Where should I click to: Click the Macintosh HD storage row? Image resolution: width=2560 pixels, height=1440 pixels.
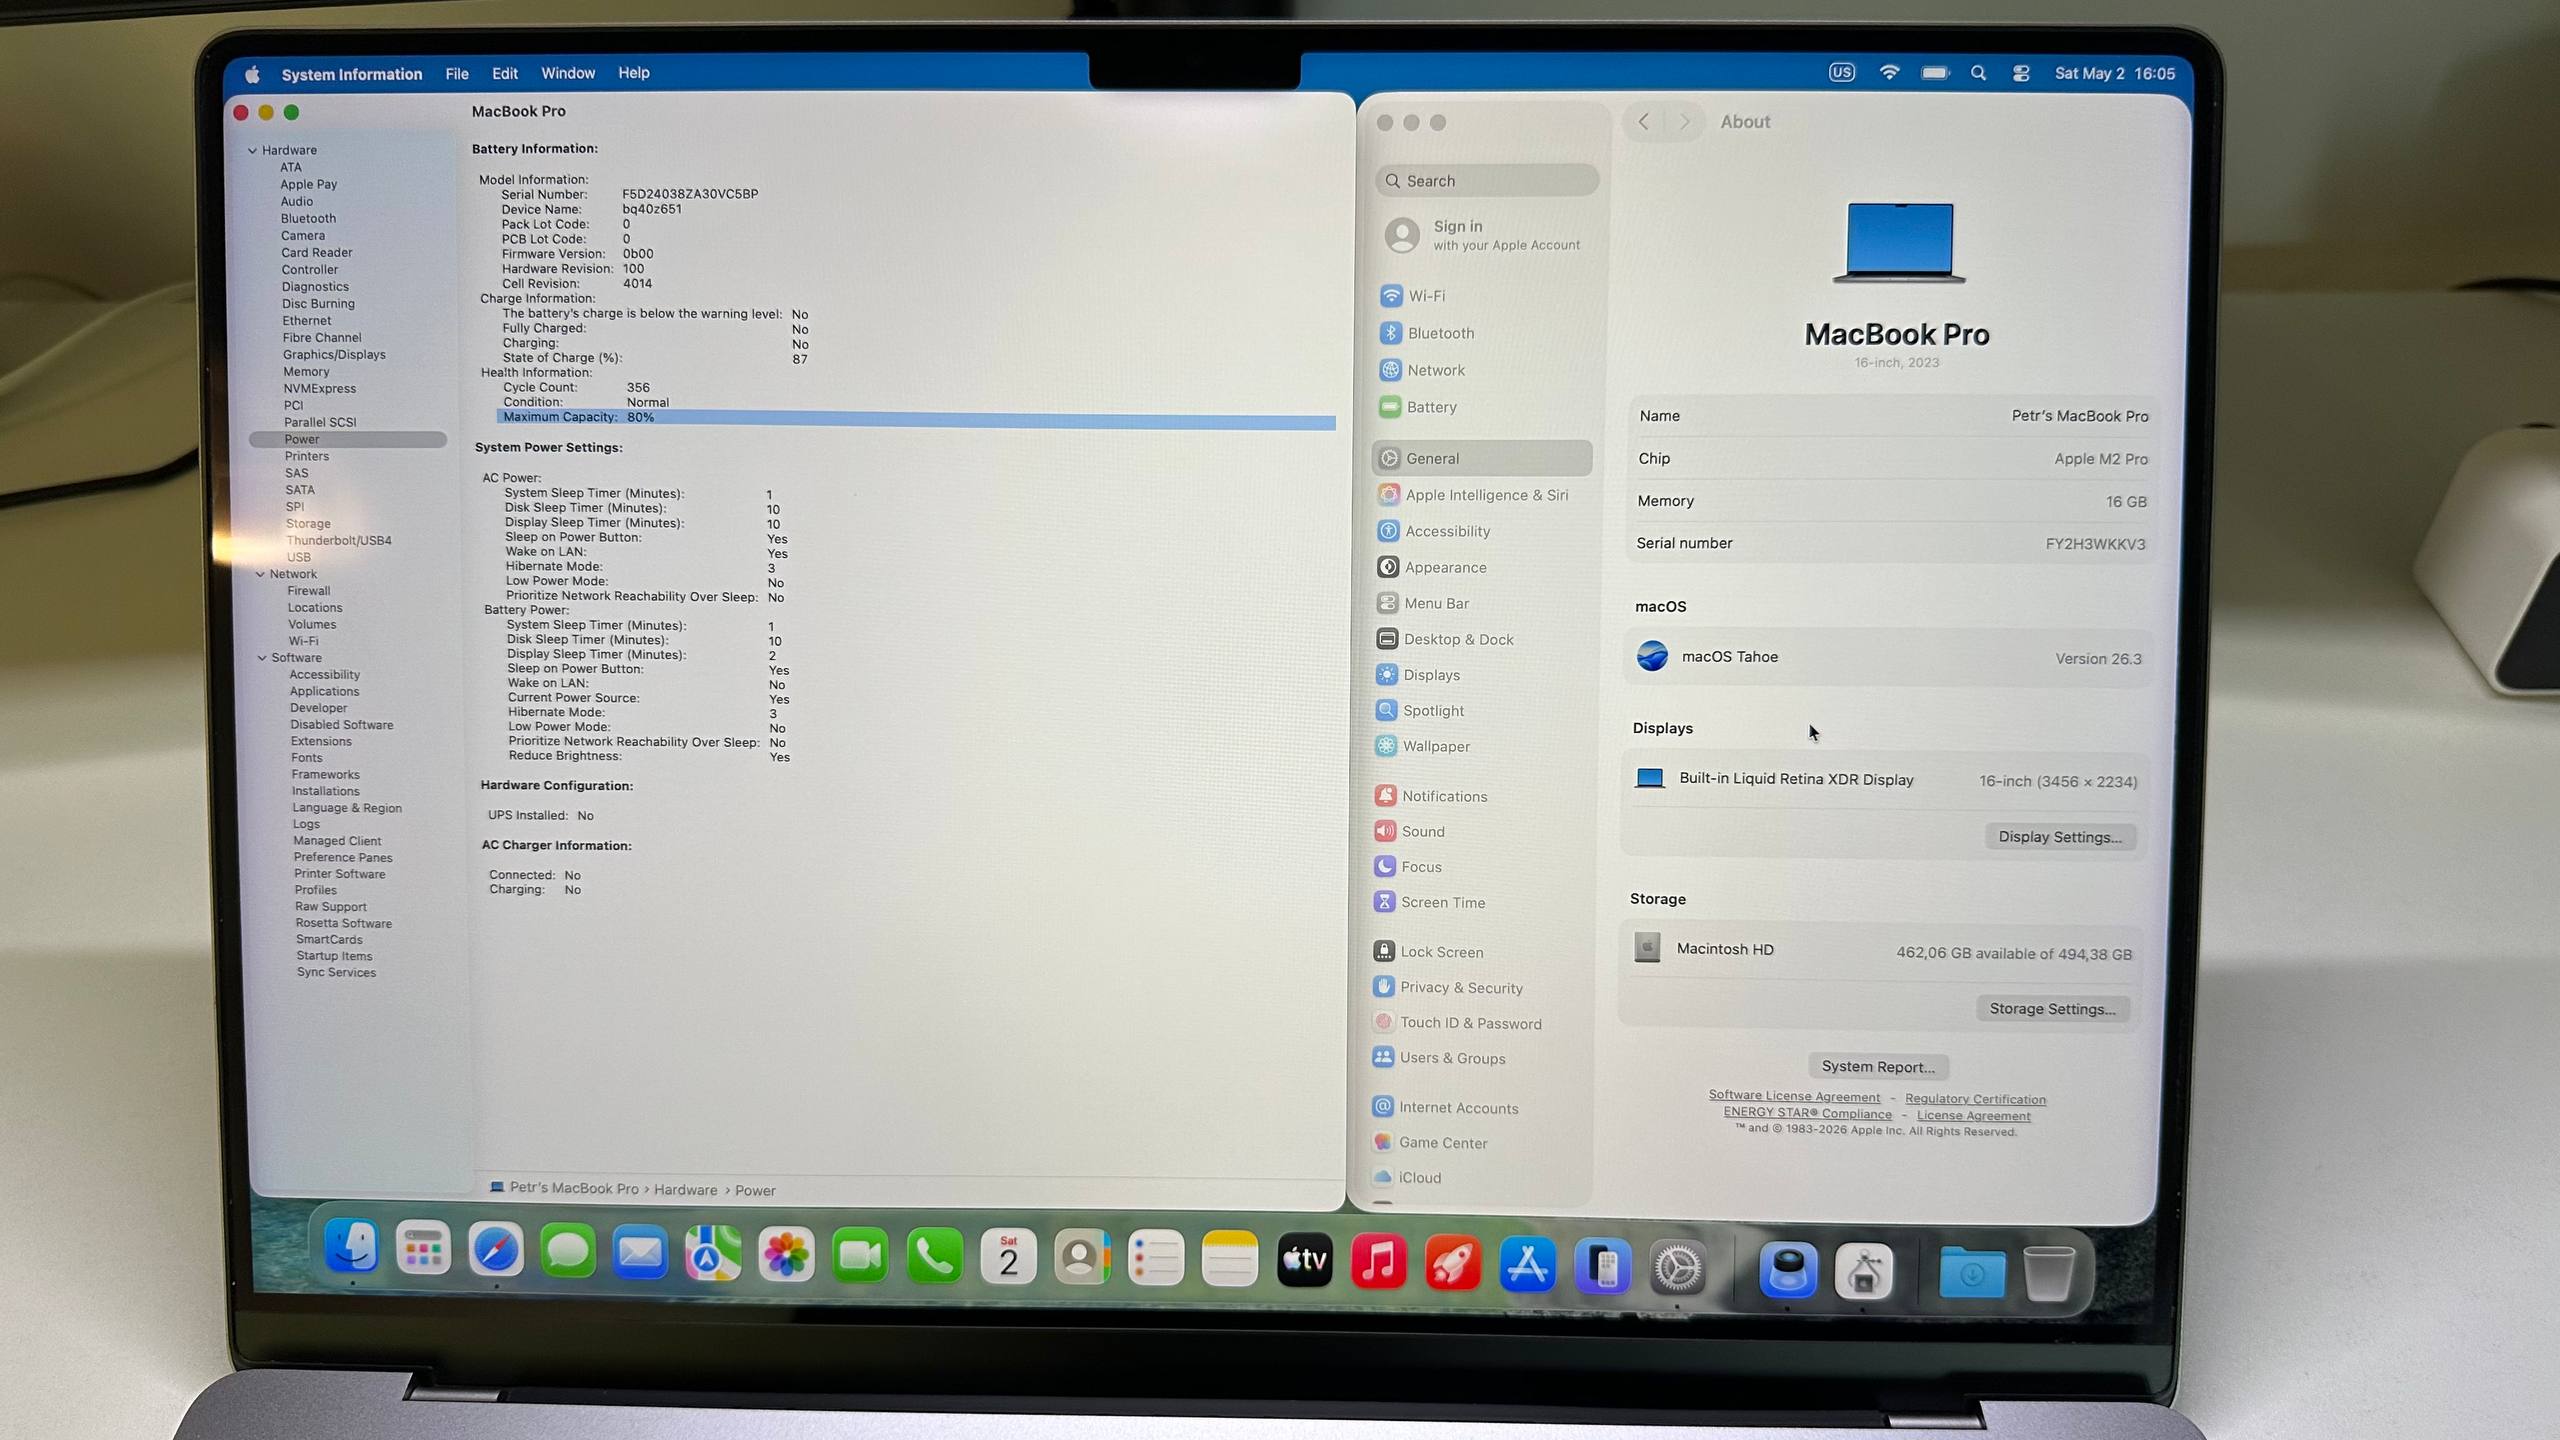click(x=1883, y=950)
